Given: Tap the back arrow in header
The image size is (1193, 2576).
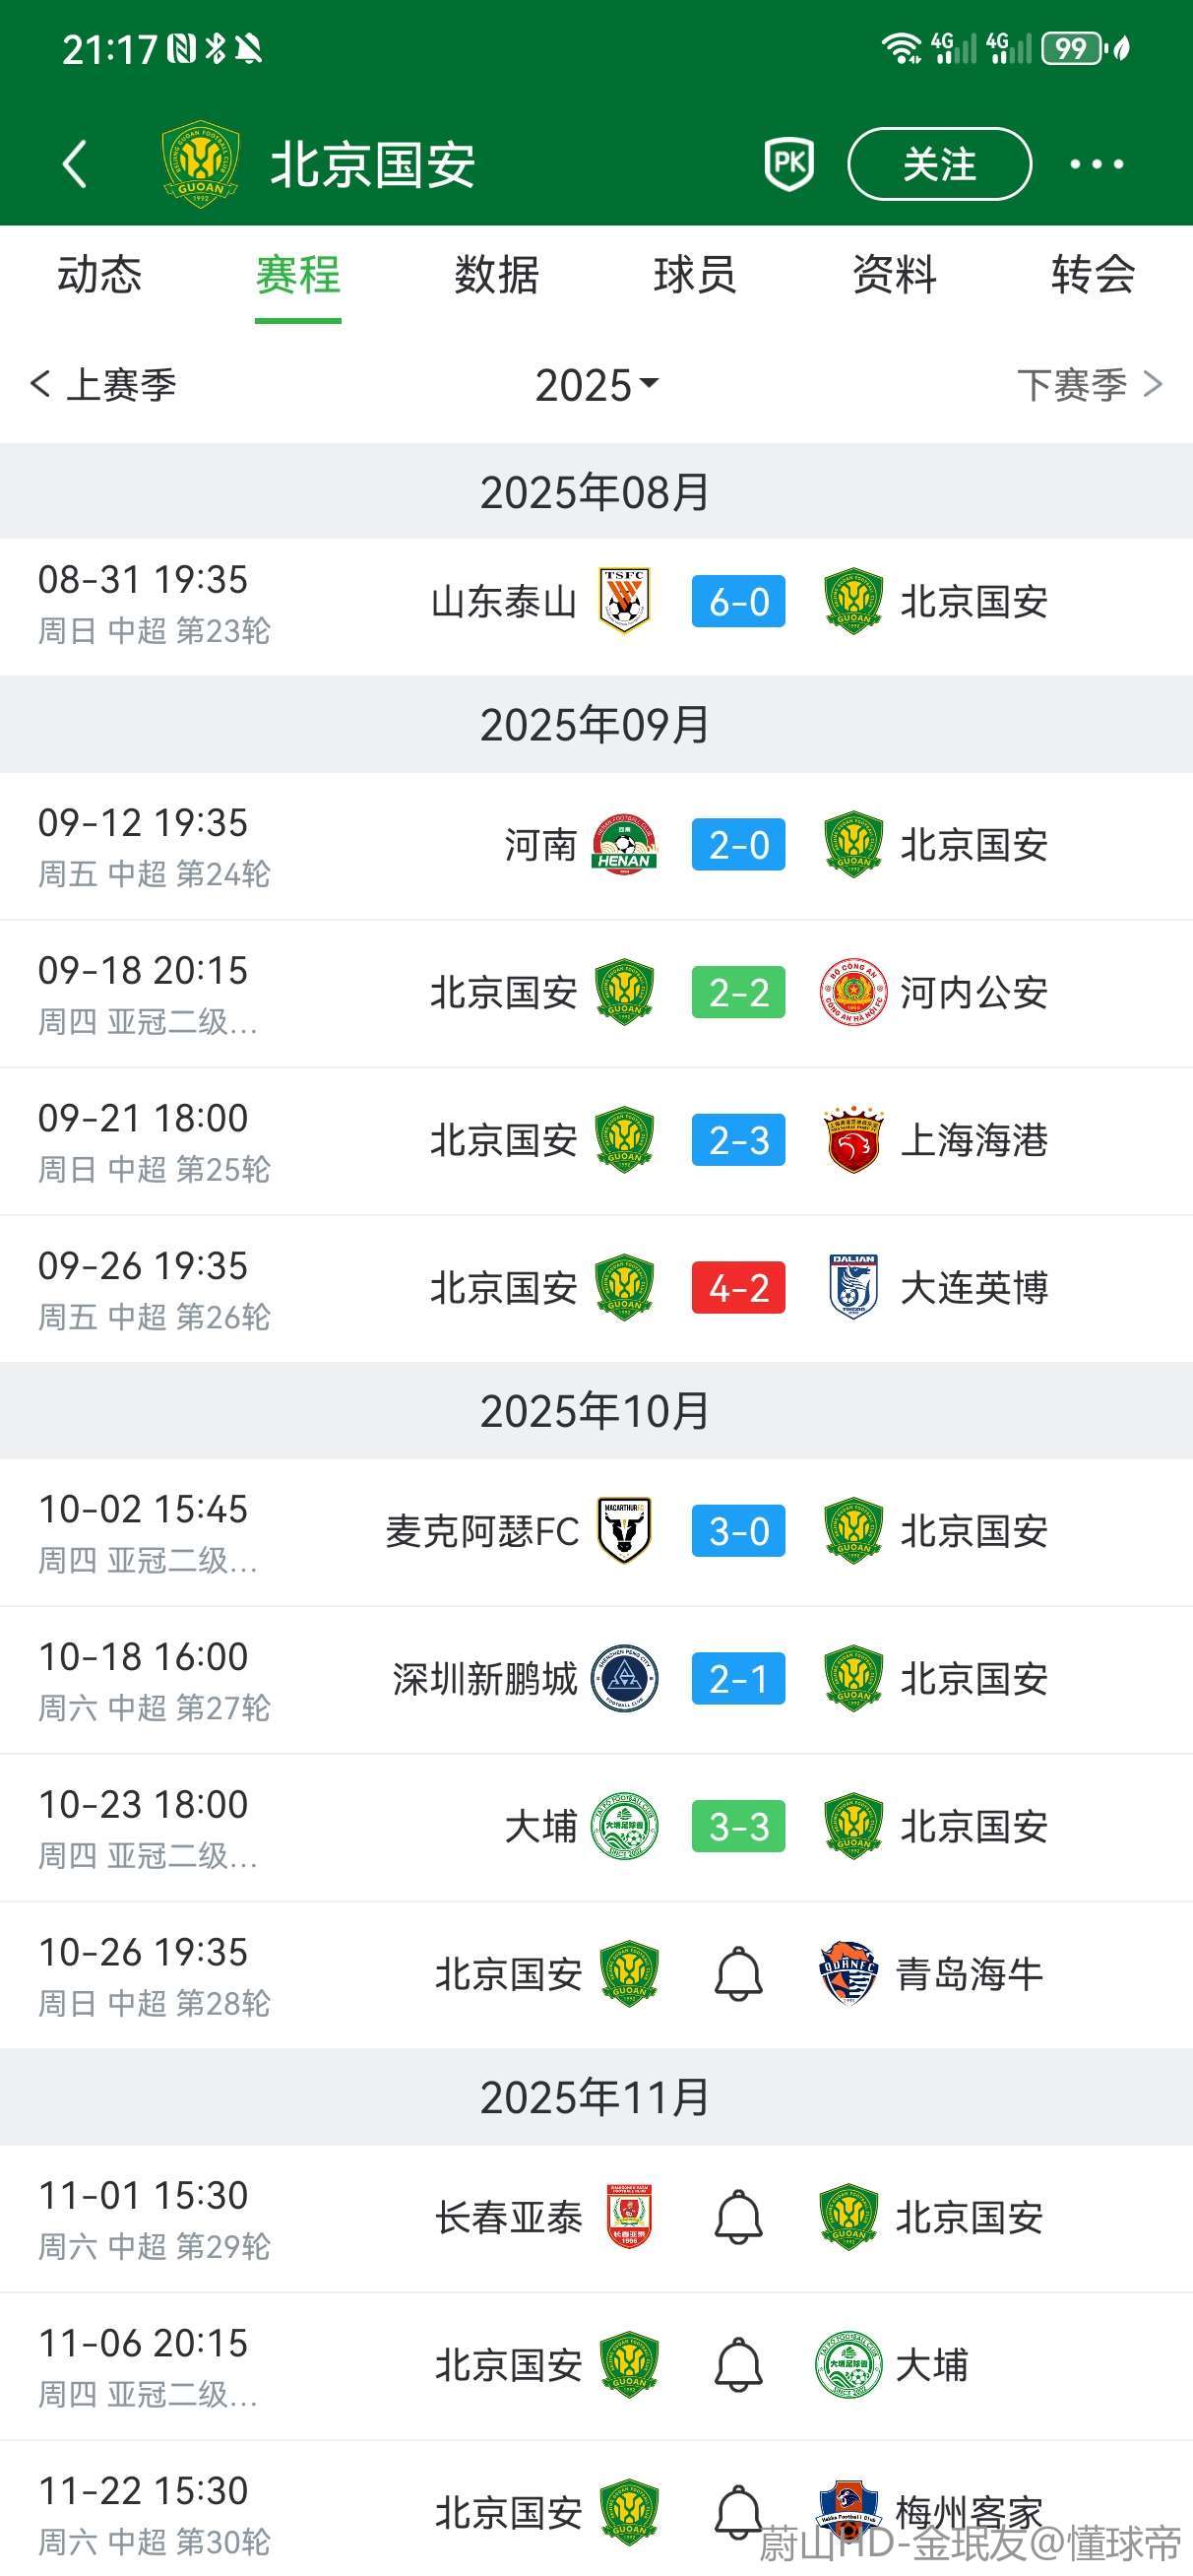Looking at the screenshot, I should pyautogui.click(x=75, y=164).
